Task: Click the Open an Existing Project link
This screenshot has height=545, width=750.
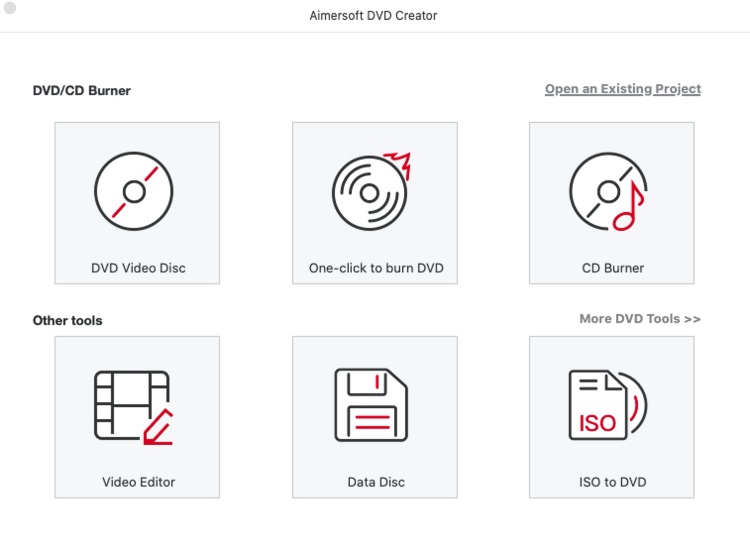Action: coord(623,89)
